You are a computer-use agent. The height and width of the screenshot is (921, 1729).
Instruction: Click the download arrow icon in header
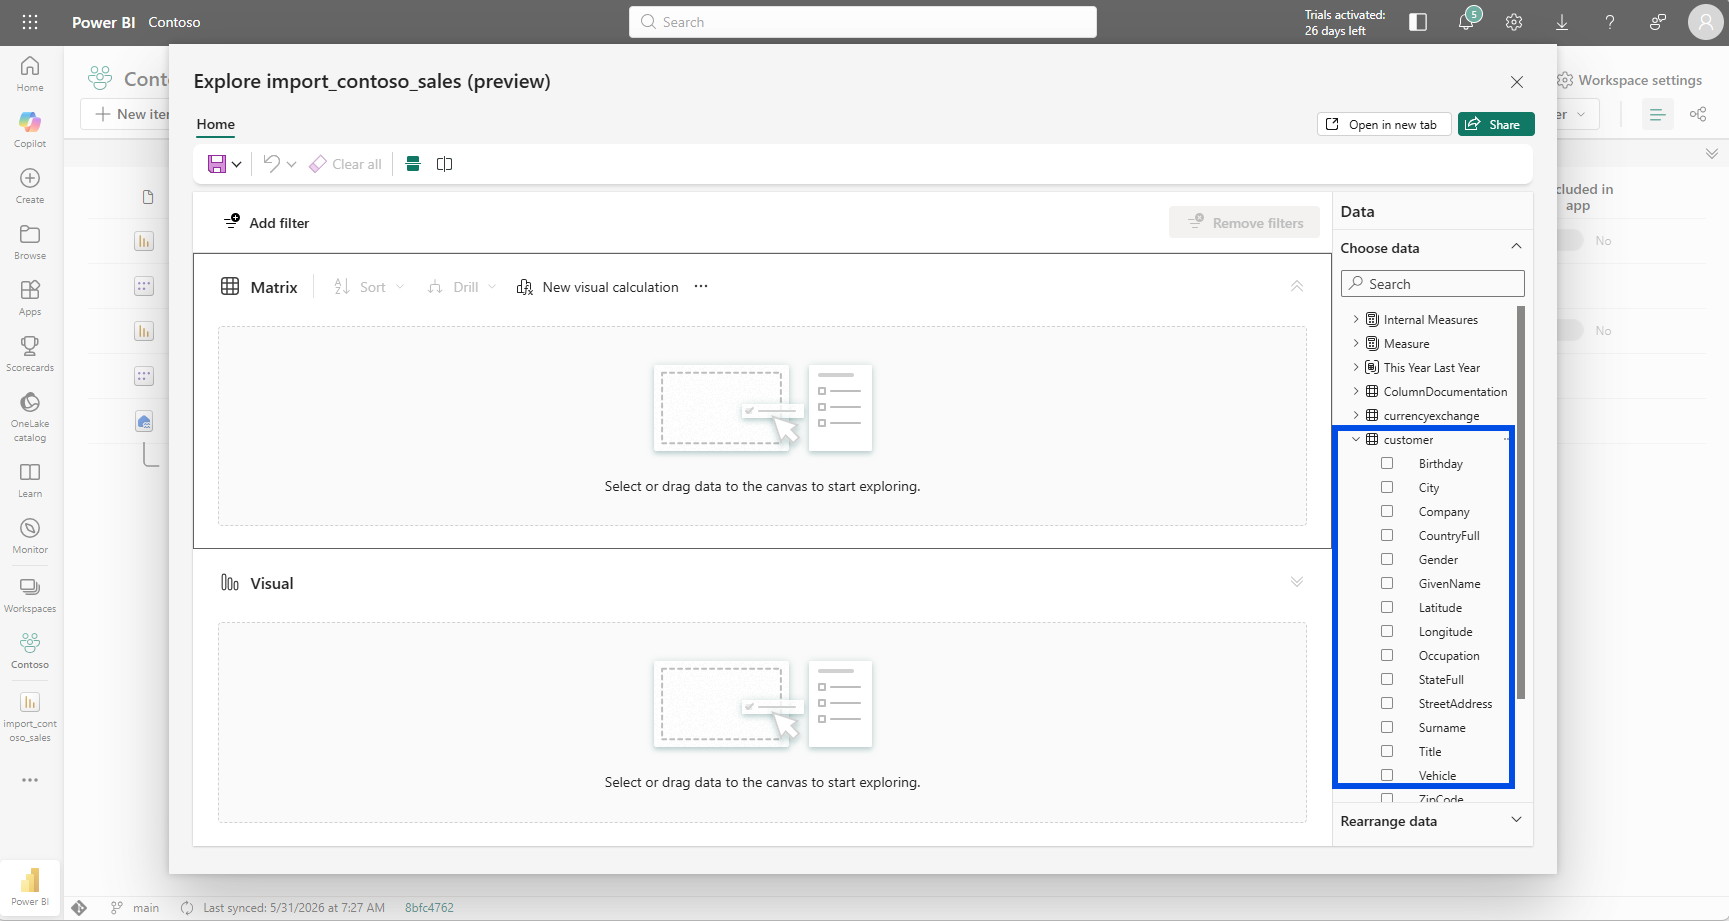(1562, 22)
